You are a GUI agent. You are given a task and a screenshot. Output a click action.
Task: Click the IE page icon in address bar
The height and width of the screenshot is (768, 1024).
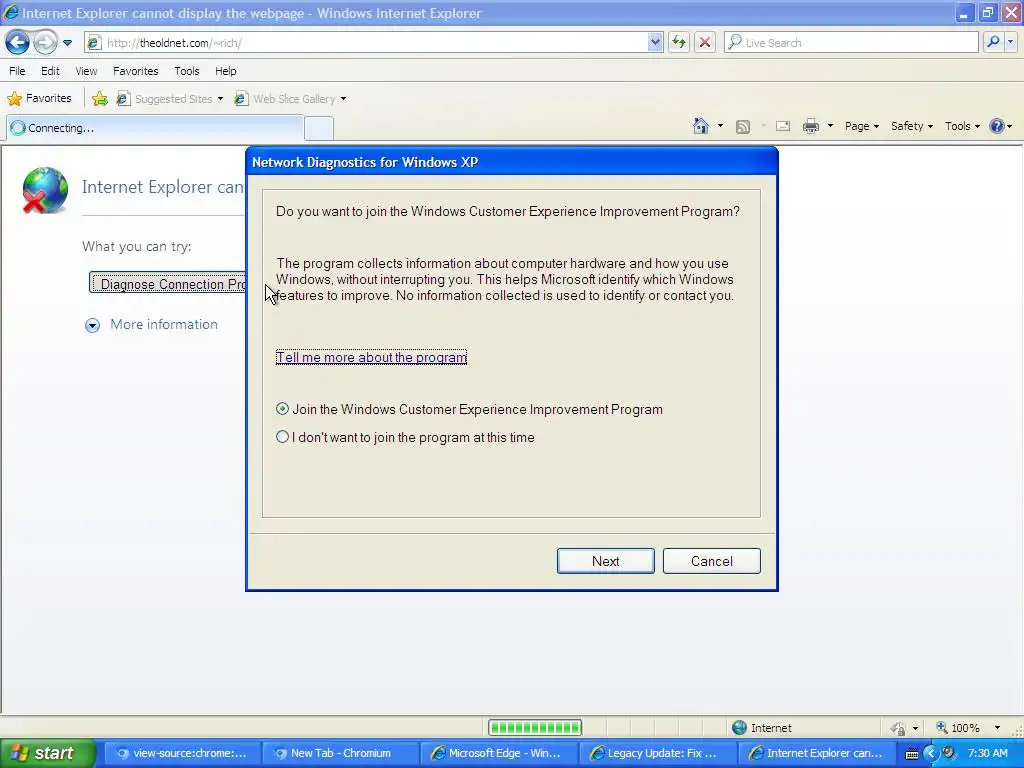[x=94, y=43]
